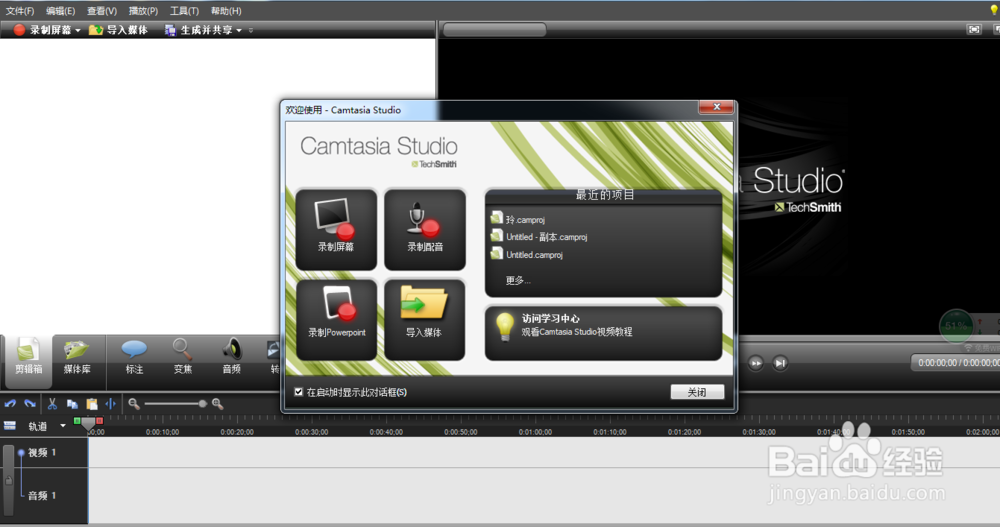1000x527 pixels.
Task: Click the scissors cut icon
Action: 52,403
